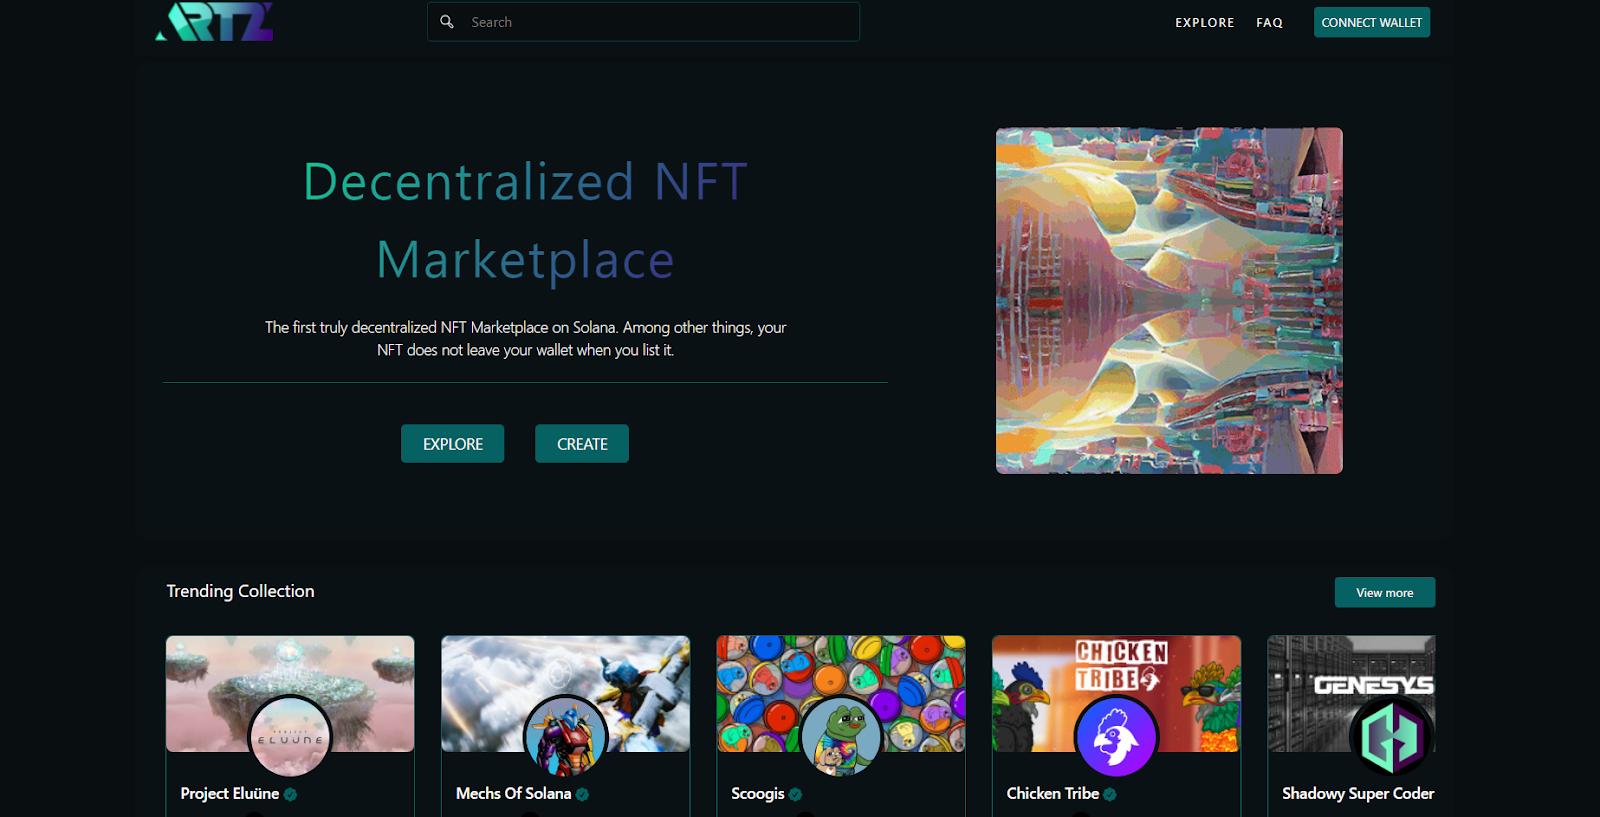Click the ARTZ logo
The width and height of the screenshot is (1600, 817).
click(x=214, y=21)
